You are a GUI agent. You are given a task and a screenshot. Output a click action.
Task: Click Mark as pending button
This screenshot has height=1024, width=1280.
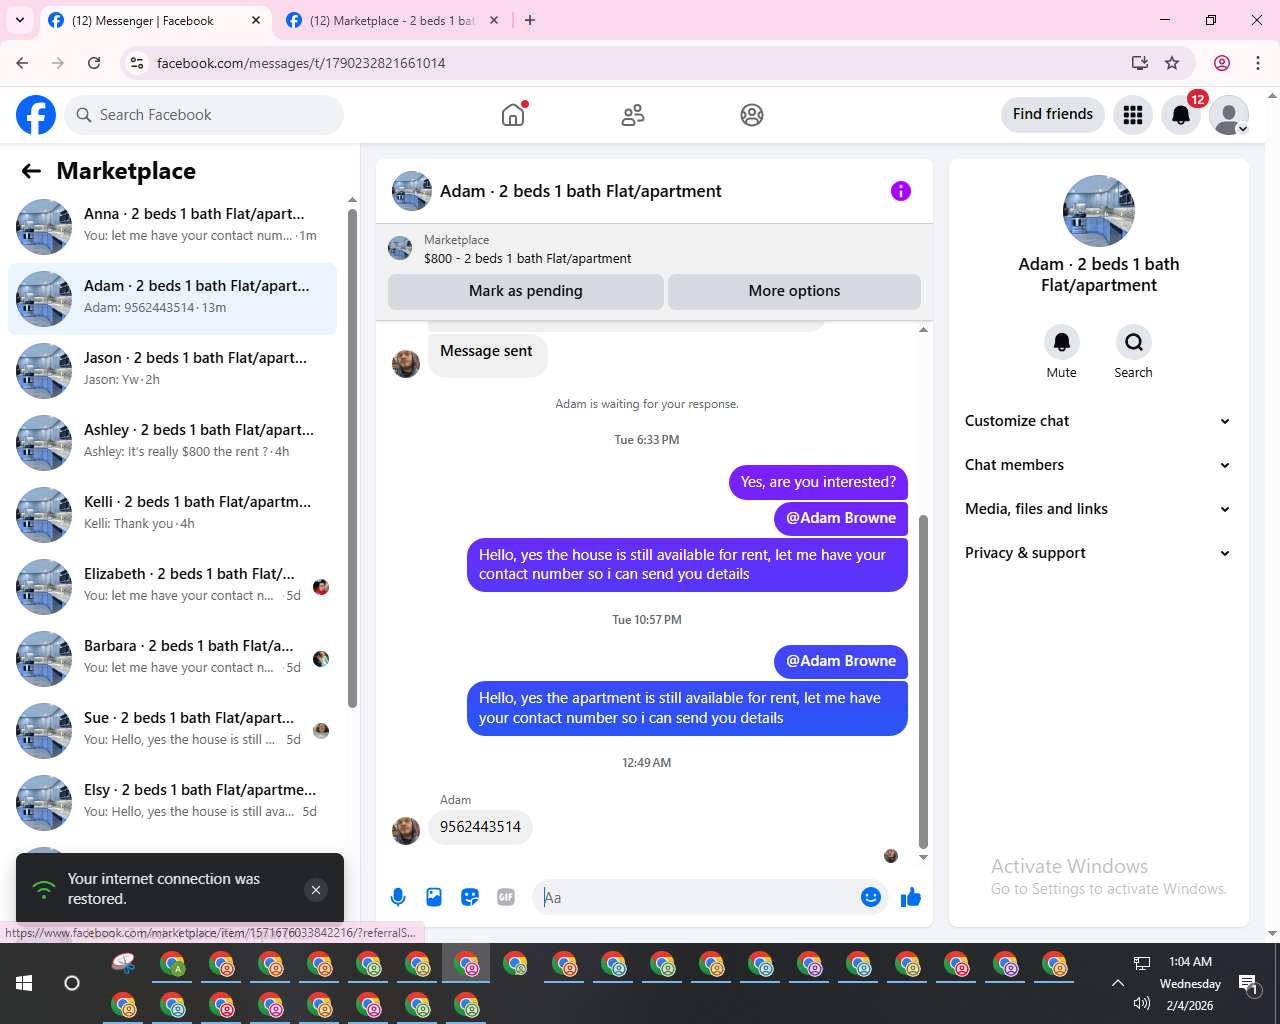click(526, 291)
